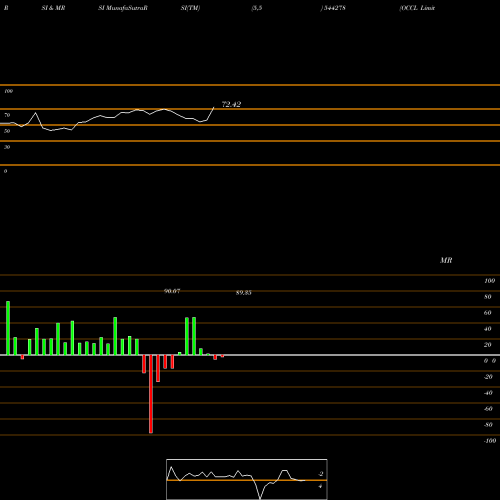Select the 'SI MunafaSutraR' header text
500x500 pixels.
[123, 8]
